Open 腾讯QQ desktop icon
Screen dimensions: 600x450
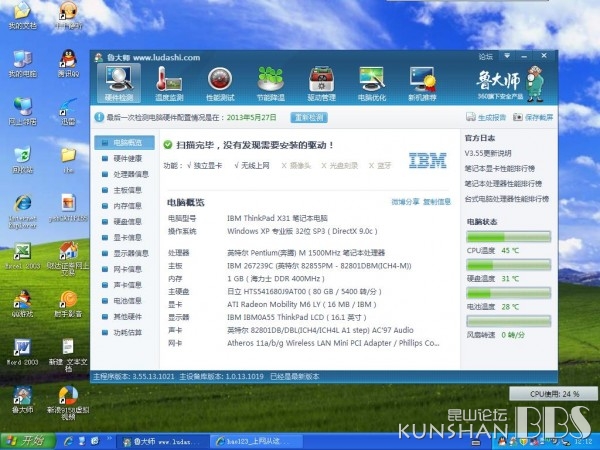pyautogui.click(x=68, y=64)
